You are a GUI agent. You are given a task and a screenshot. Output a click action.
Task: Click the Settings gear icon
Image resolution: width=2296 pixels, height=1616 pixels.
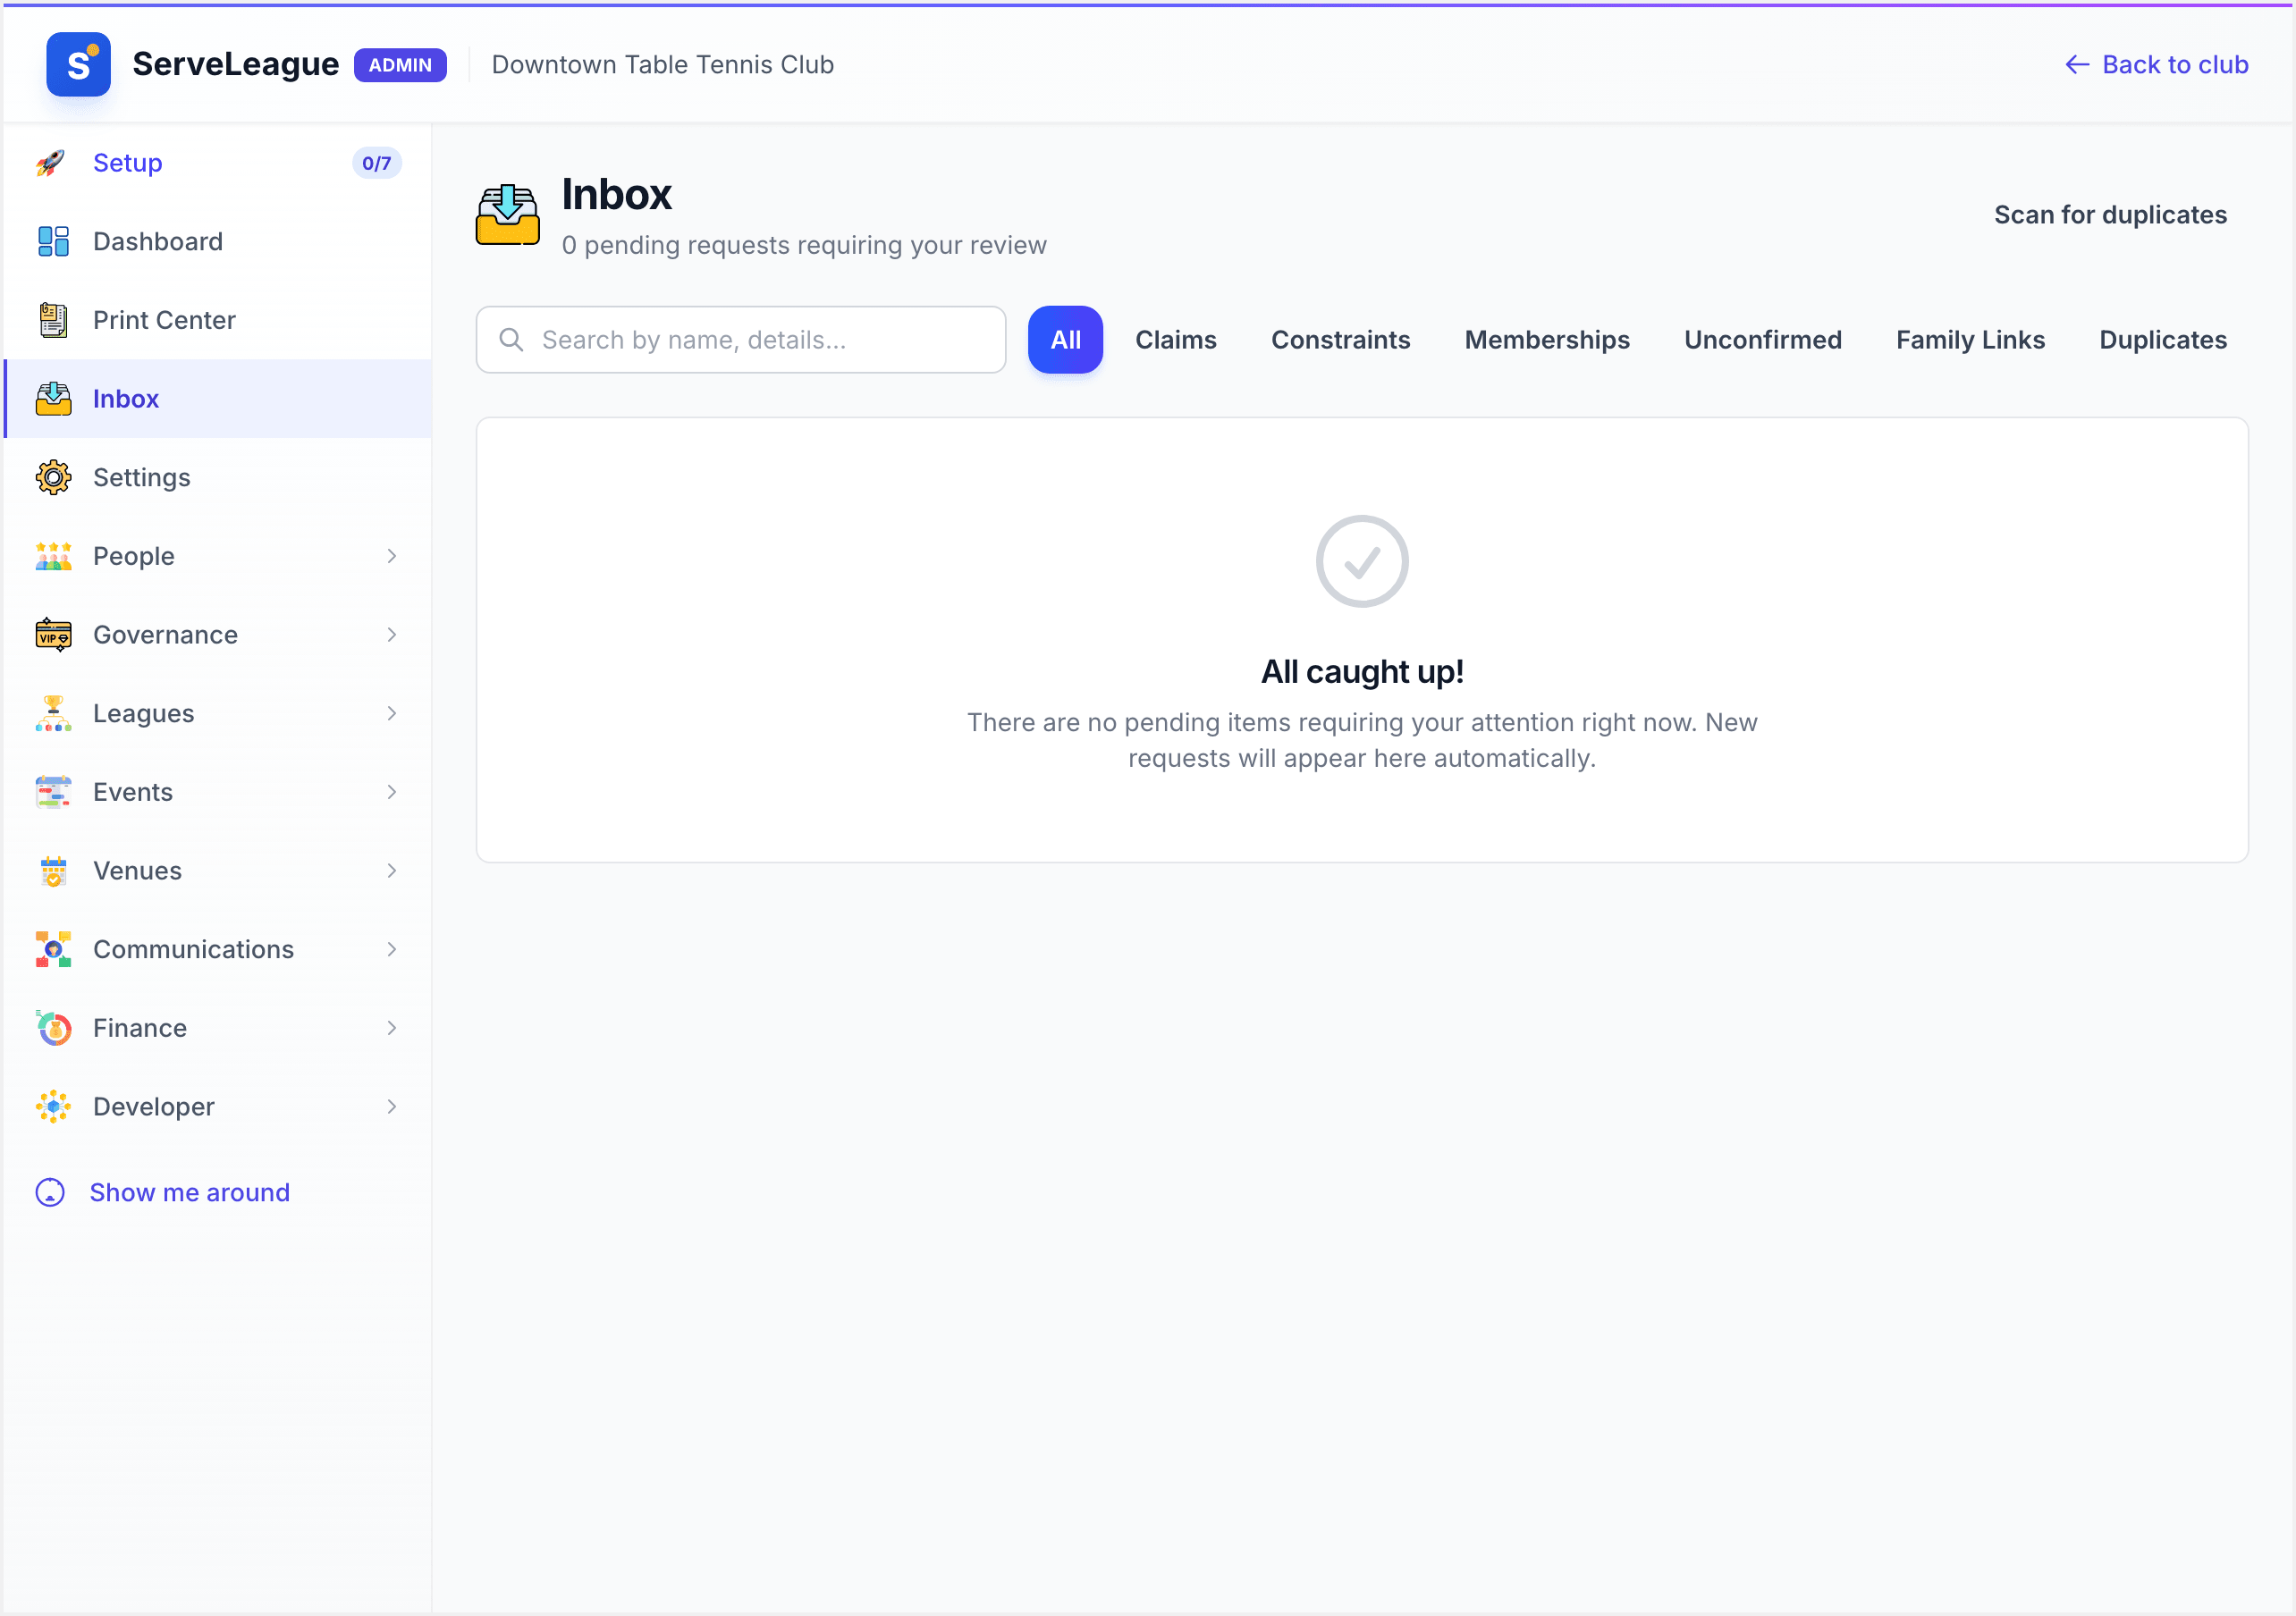[53, 477]
